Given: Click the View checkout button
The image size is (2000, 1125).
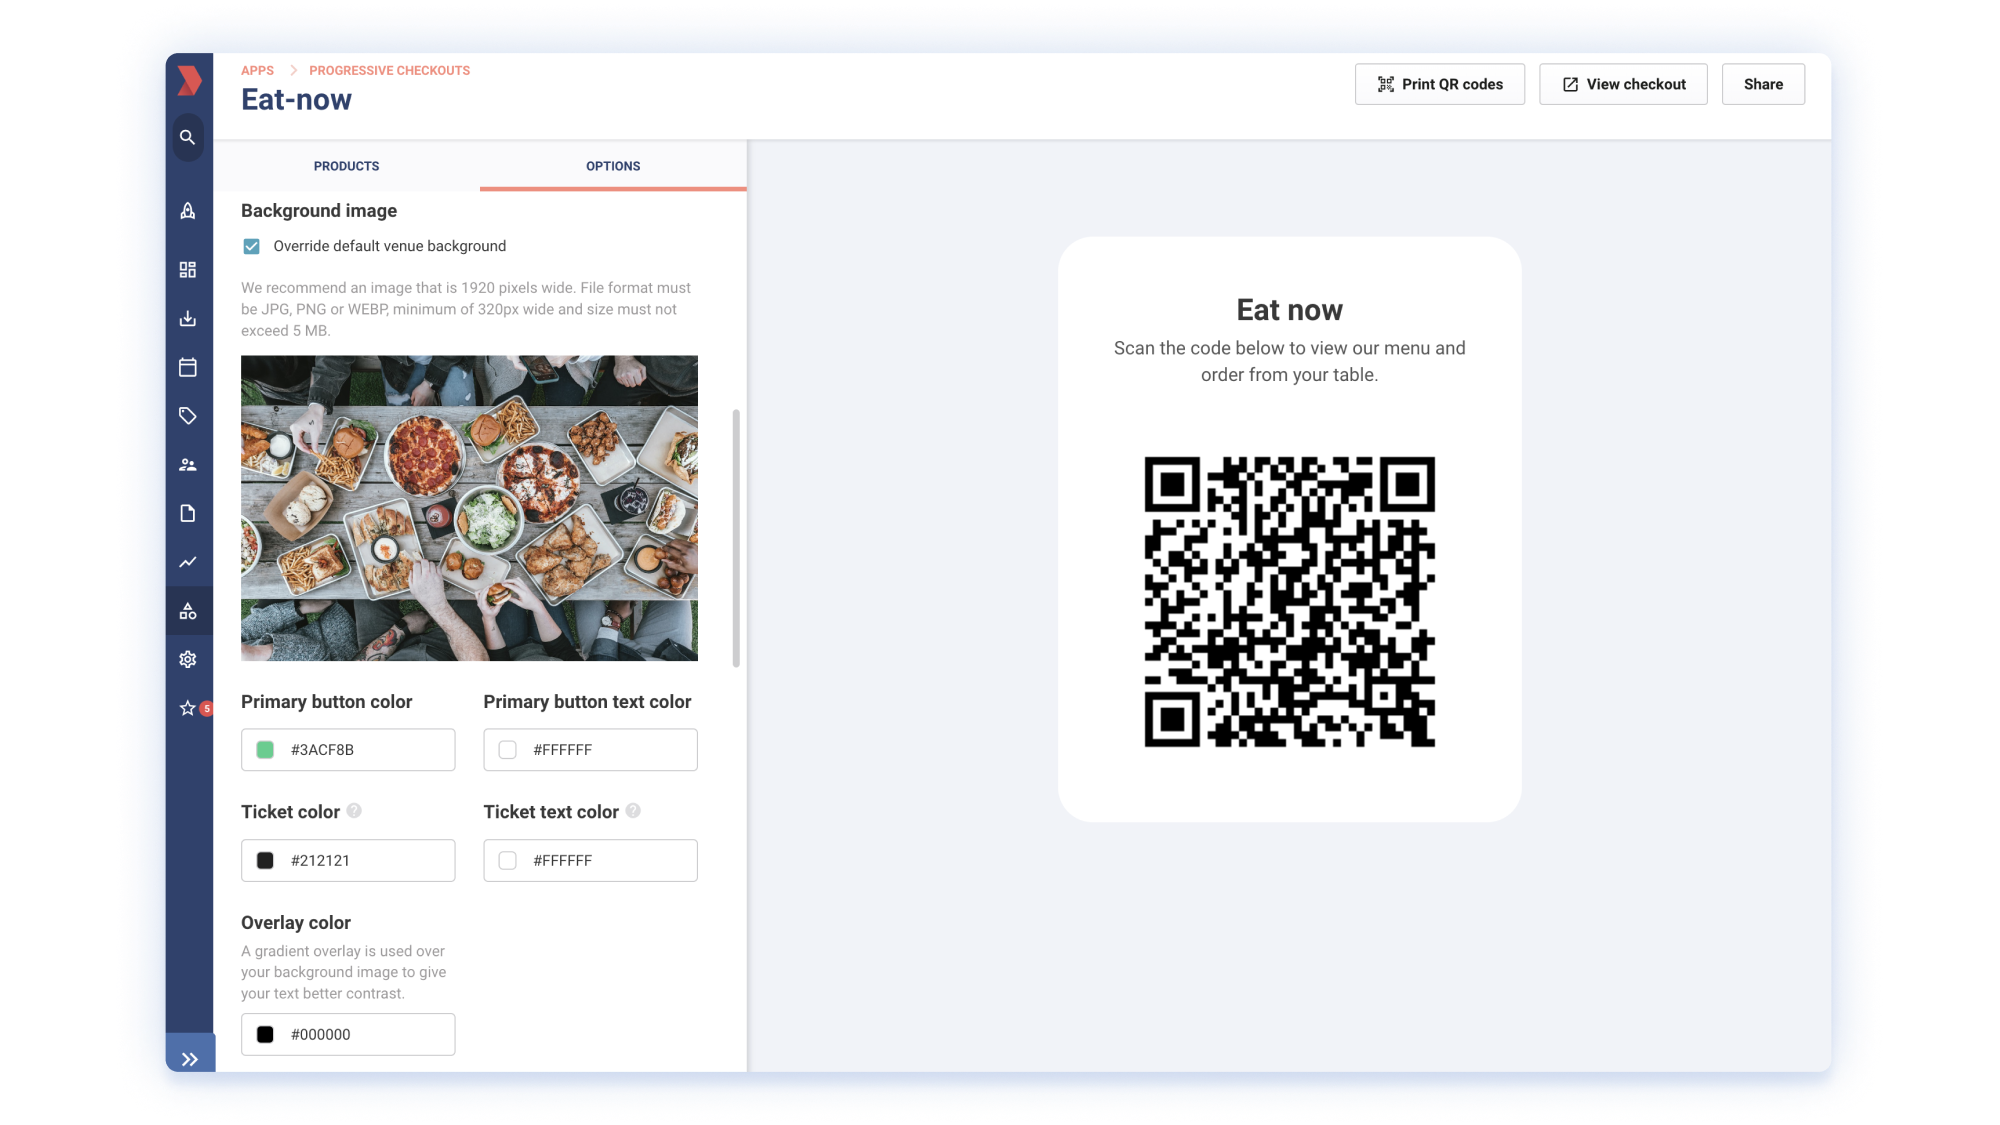Looking at the screenshot, I should coord(1623,84).
